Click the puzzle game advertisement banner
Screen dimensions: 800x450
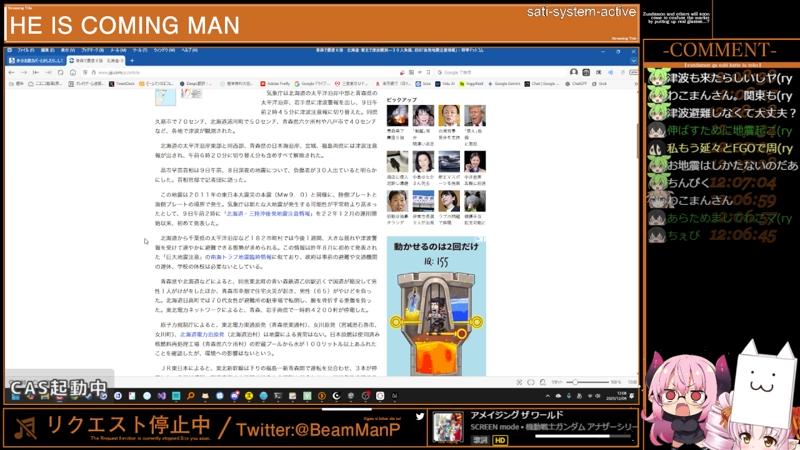pos(436,306)
